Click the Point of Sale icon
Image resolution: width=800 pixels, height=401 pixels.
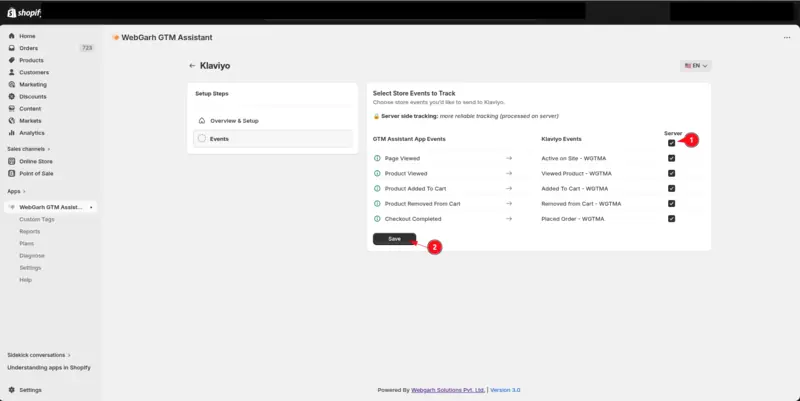(12, 173)
